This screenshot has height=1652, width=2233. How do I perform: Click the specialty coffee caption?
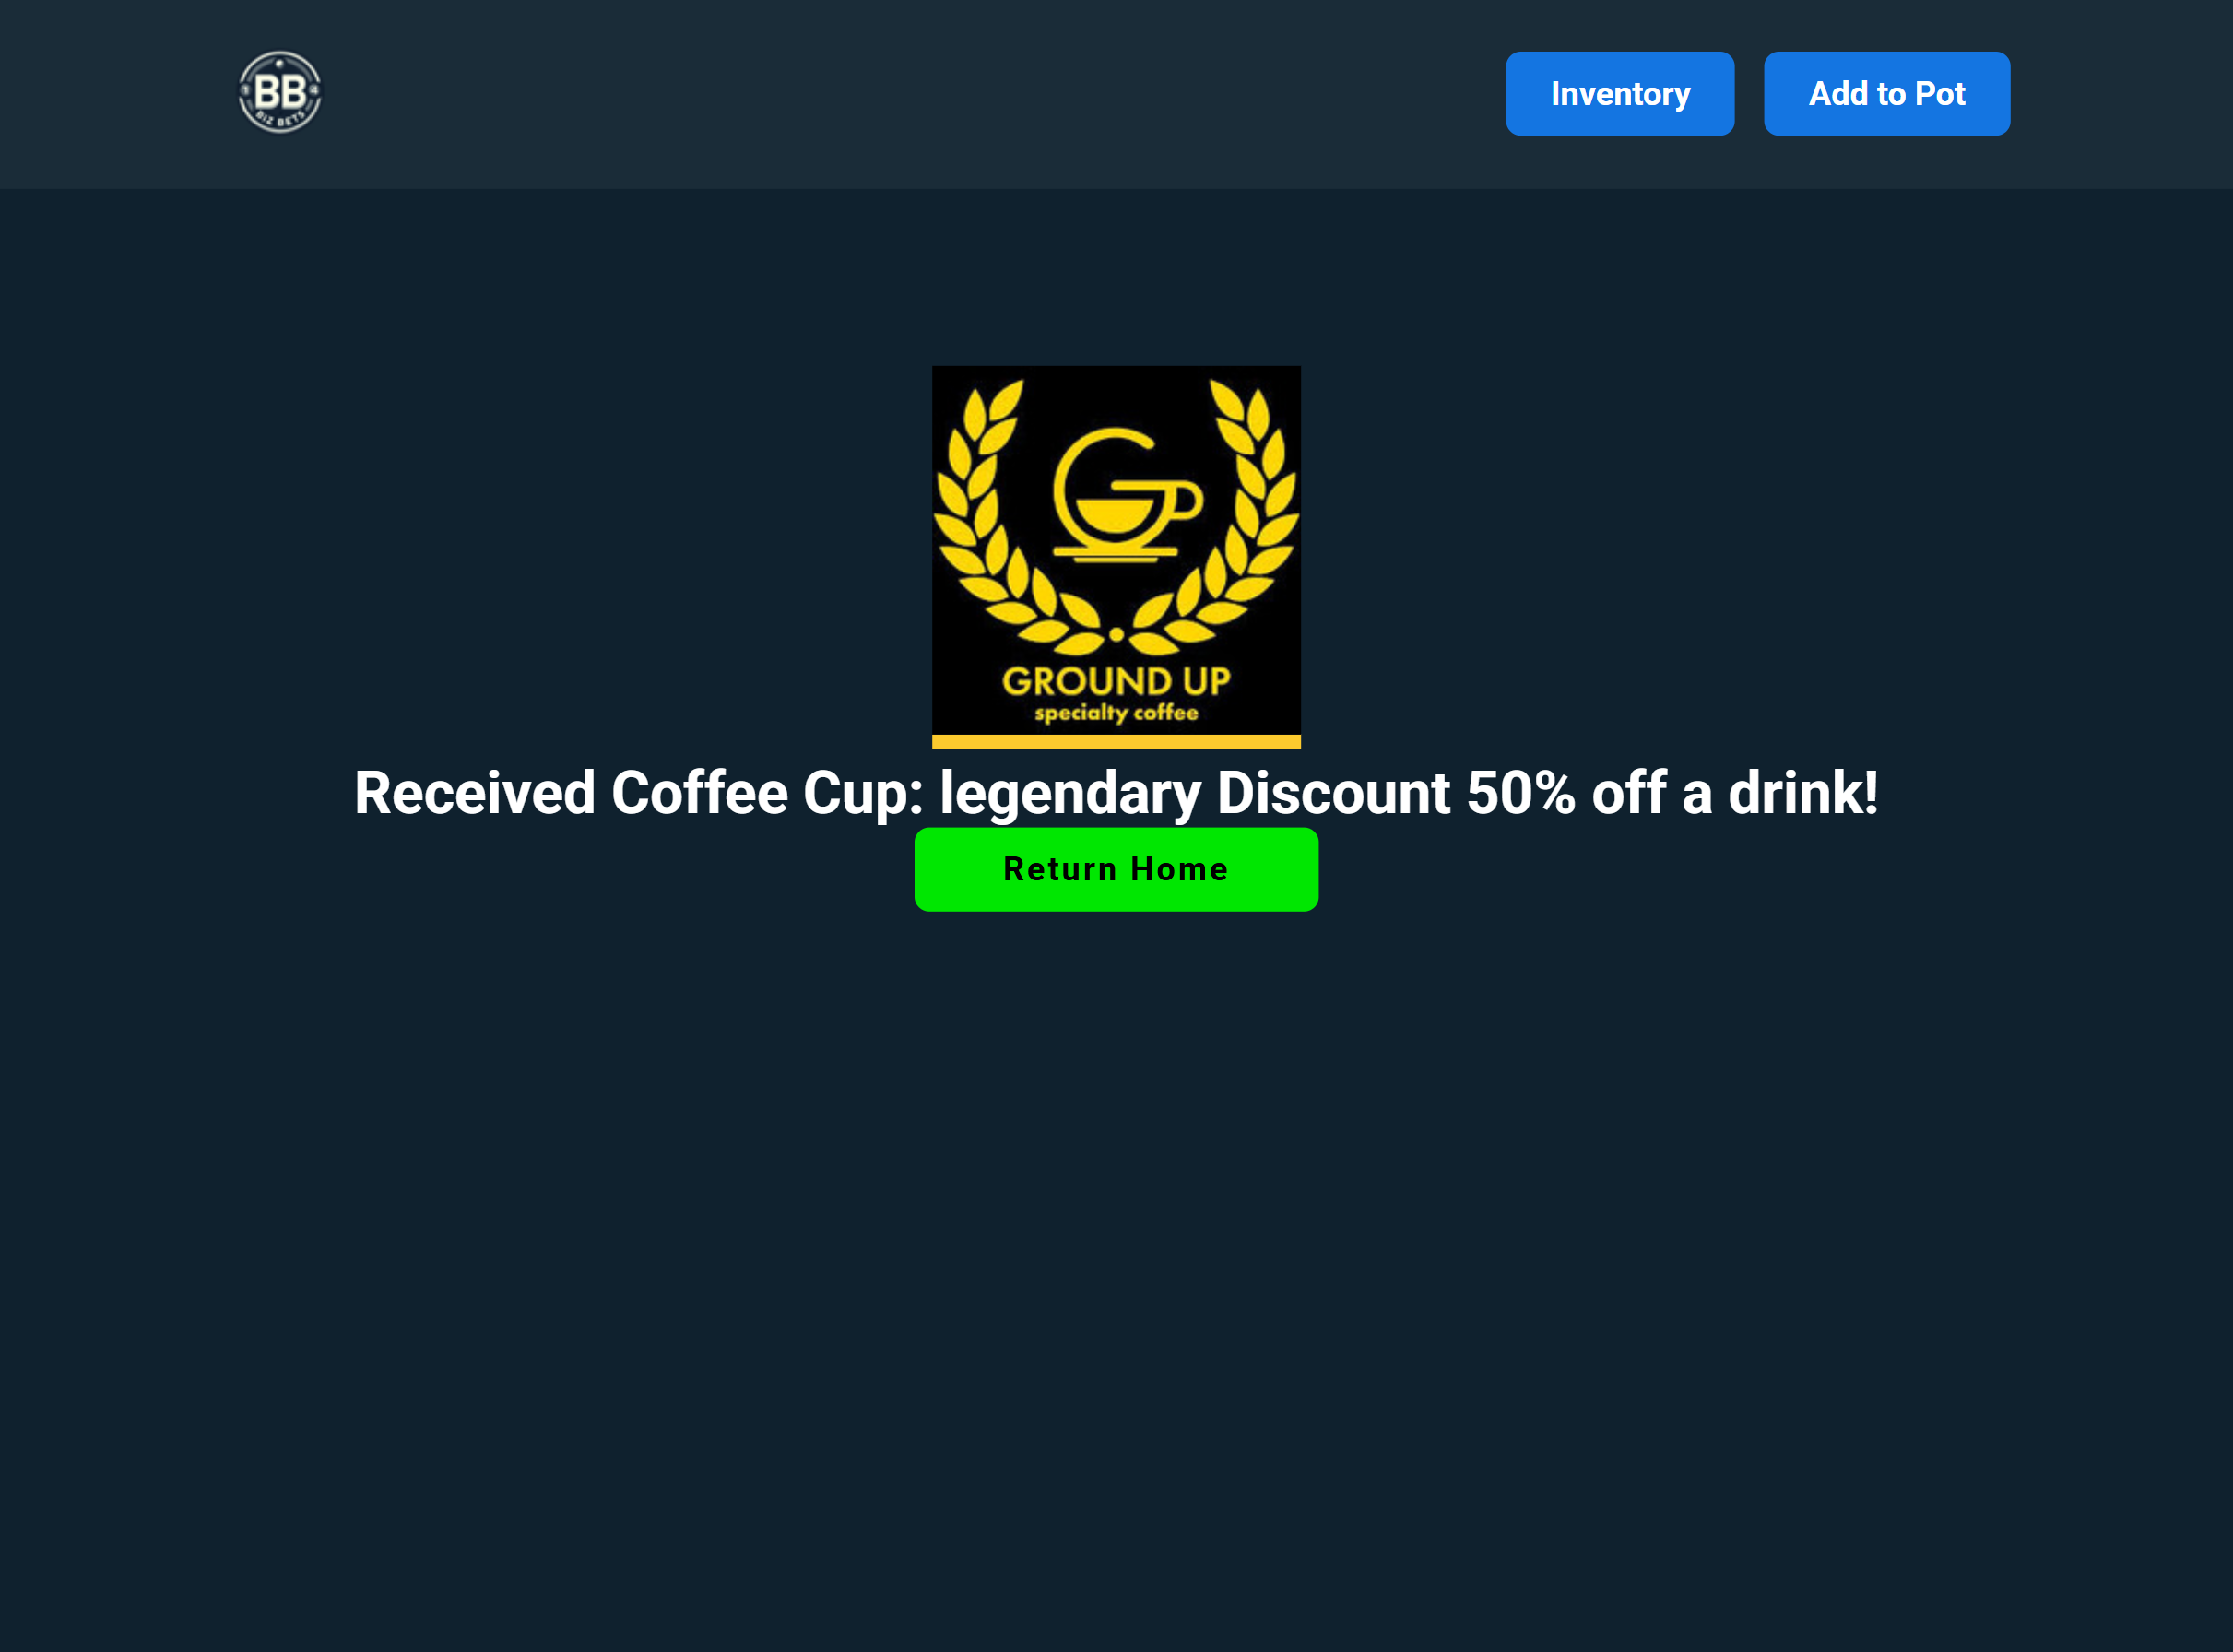click(1116, 713)
